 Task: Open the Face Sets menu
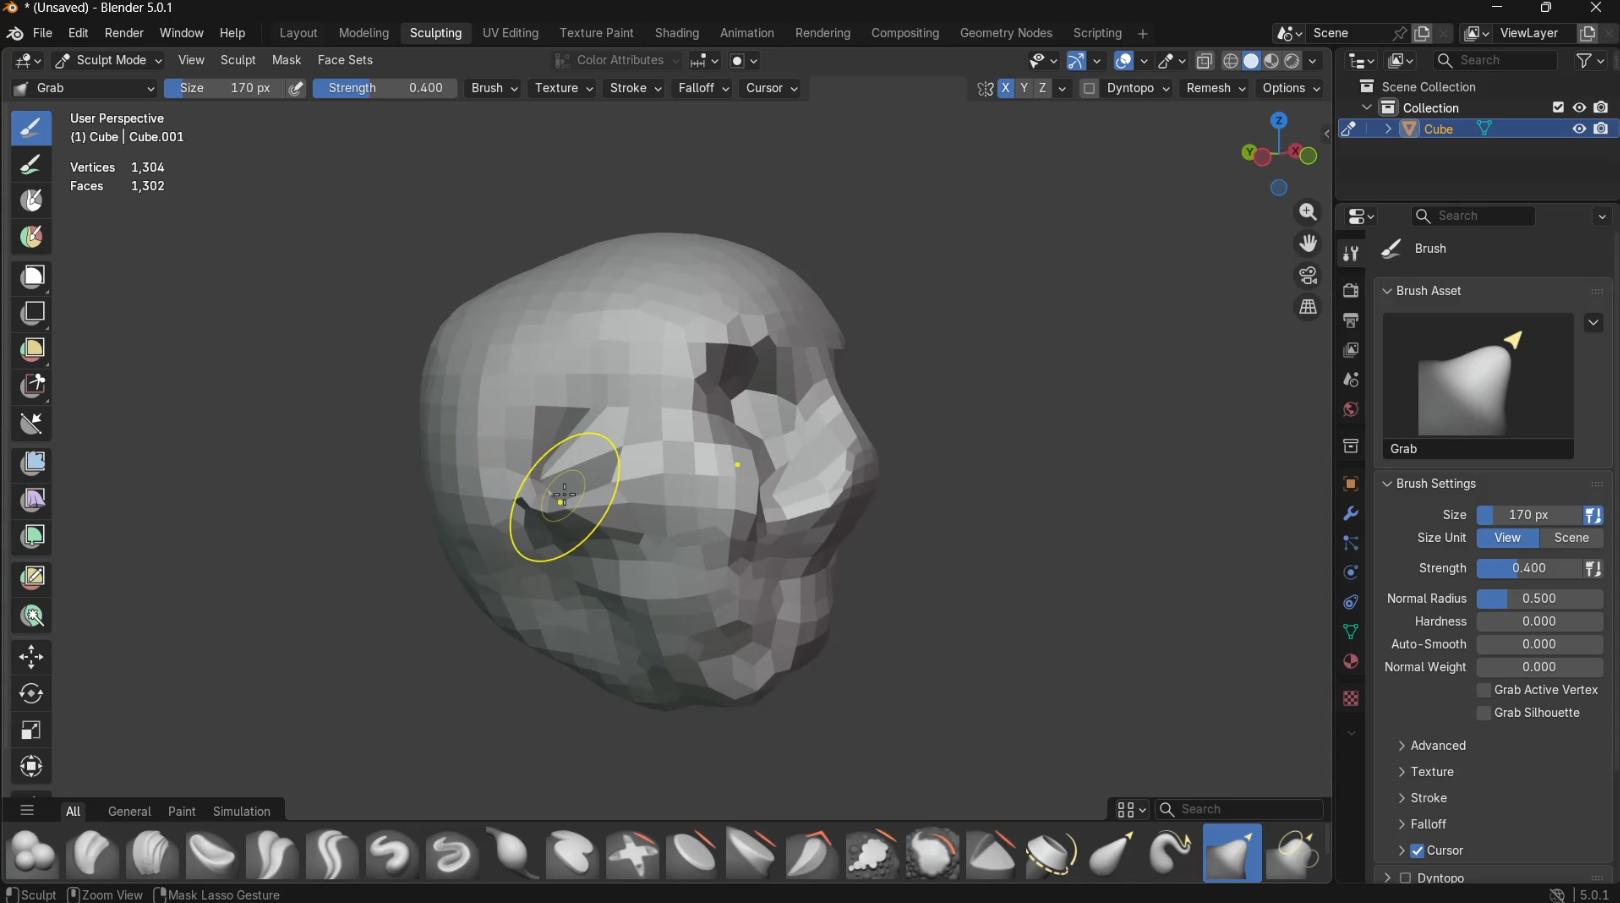(x=345, y=60)
